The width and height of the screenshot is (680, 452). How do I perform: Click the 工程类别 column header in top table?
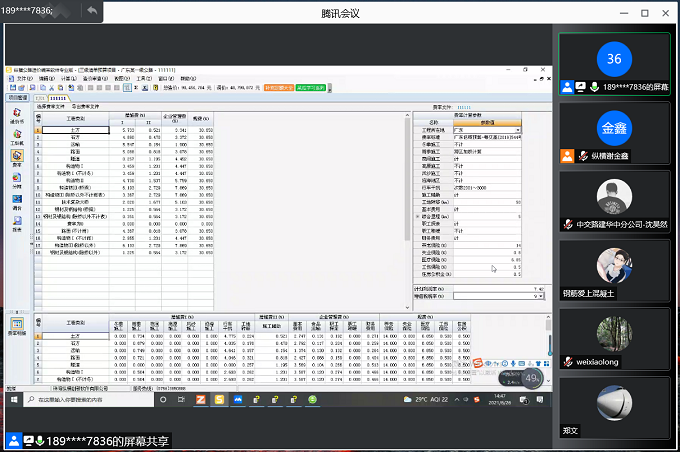point(75,119)
